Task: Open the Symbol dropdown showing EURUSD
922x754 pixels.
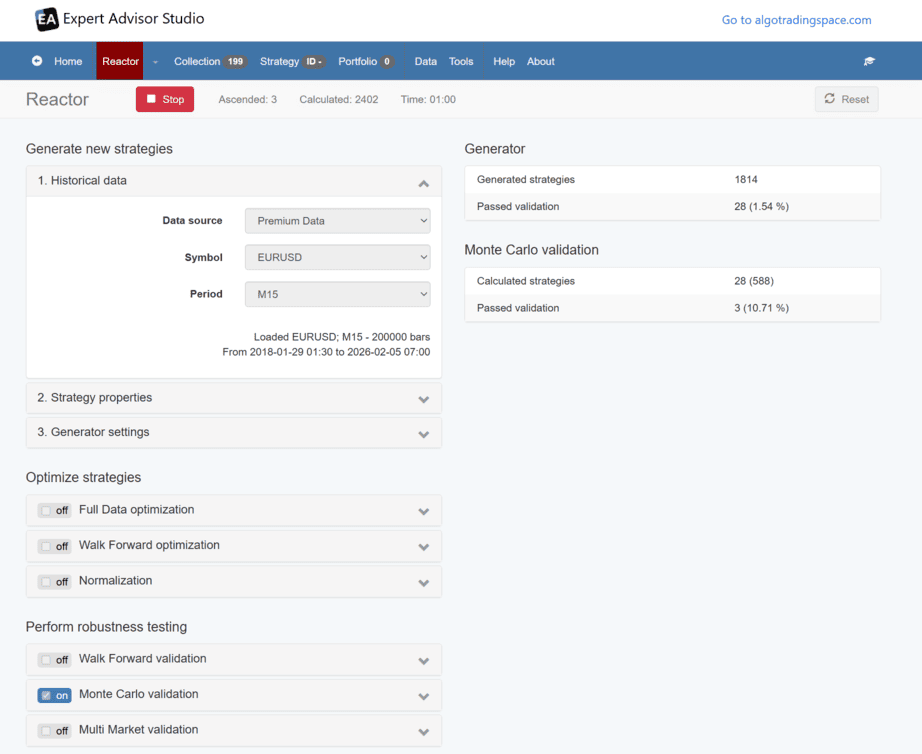Action: tap(337, 257)
